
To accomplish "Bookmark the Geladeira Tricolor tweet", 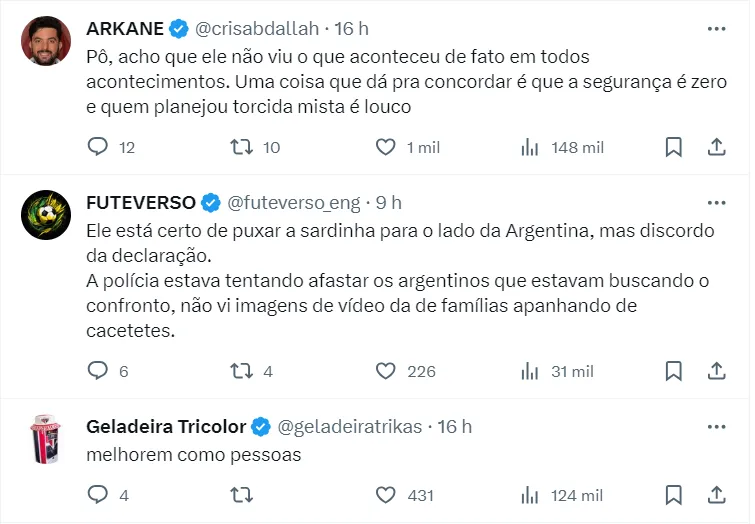I will click(674, 495).
